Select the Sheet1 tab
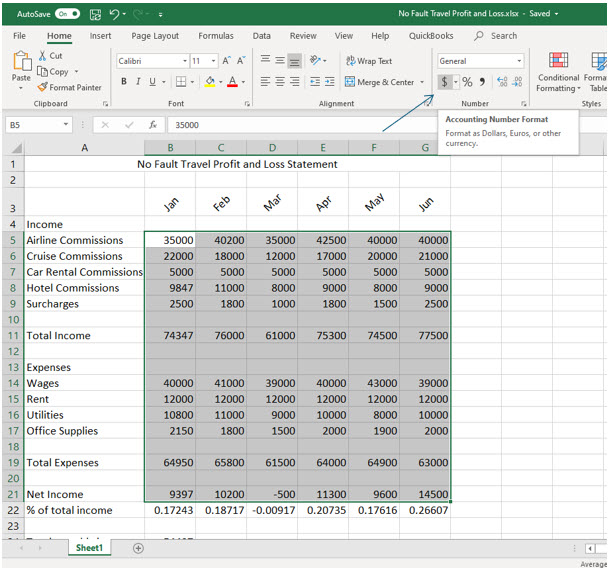Screen dimensions: 610x570 [89, 548]
